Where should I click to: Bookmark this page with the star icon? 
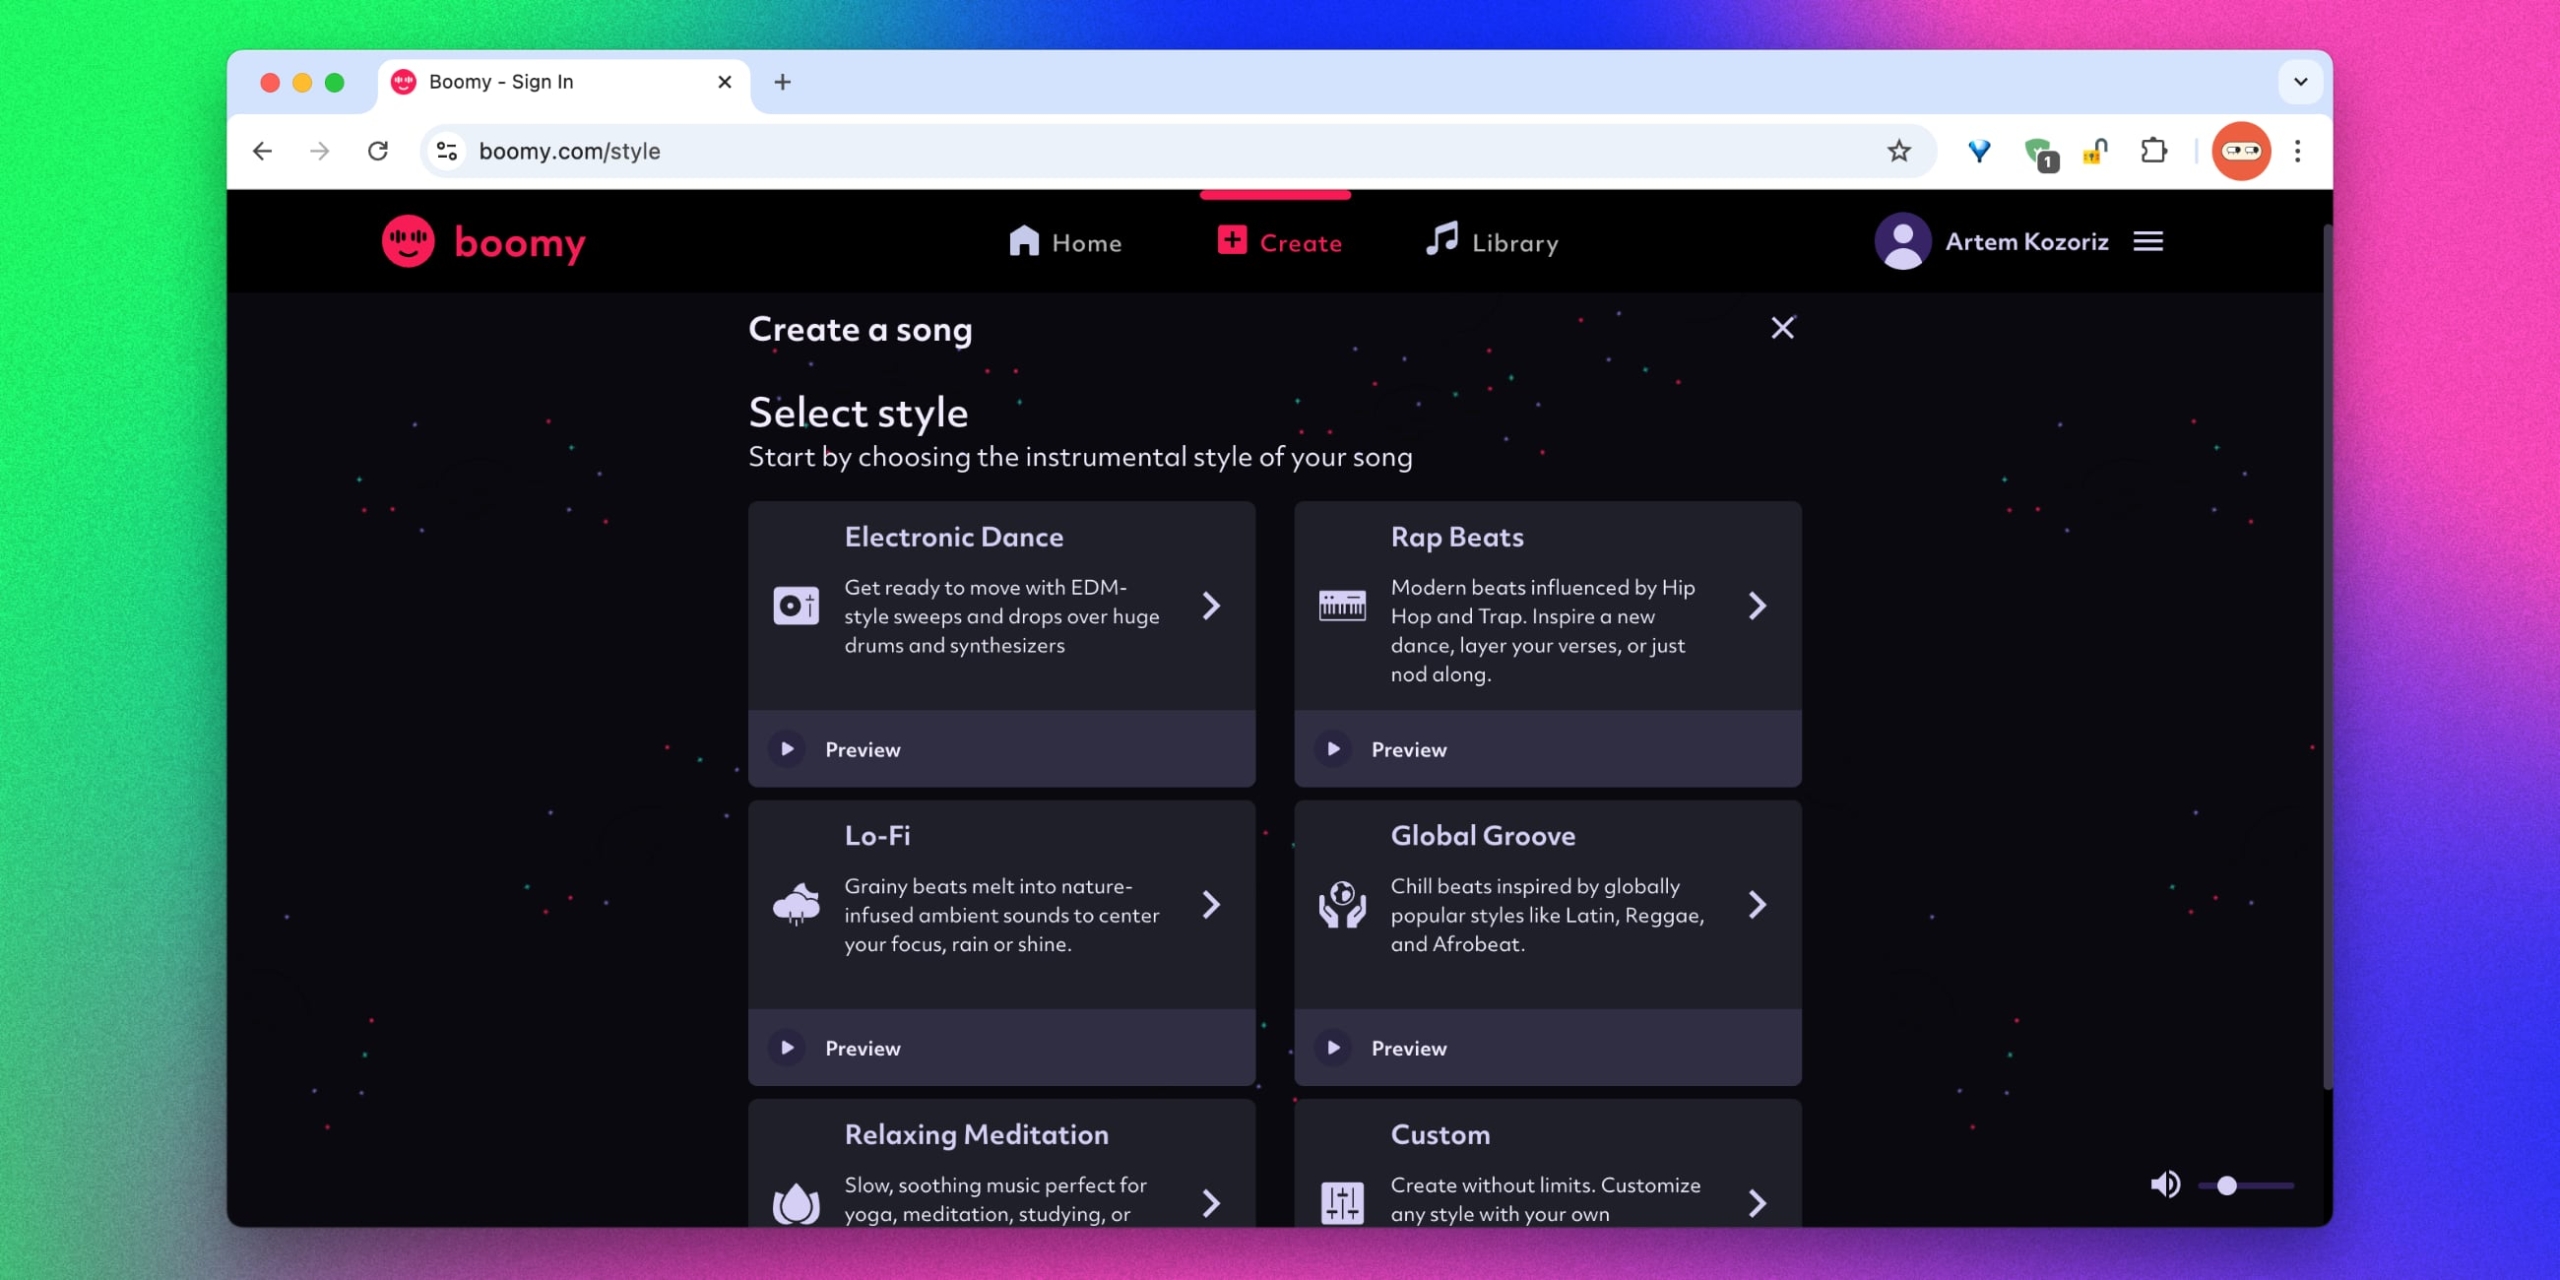tap(1898, 151)
